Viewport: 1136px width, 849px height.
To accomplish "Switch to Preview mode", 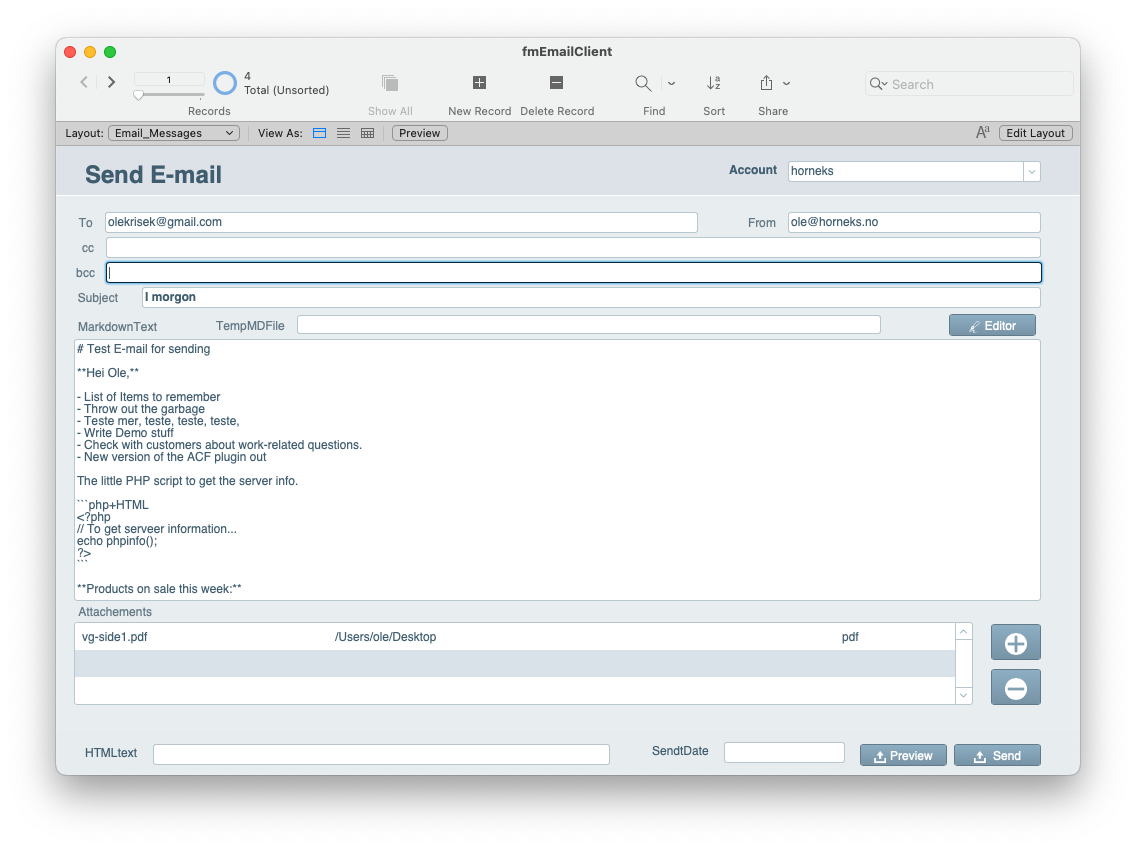I will [419, 132].
